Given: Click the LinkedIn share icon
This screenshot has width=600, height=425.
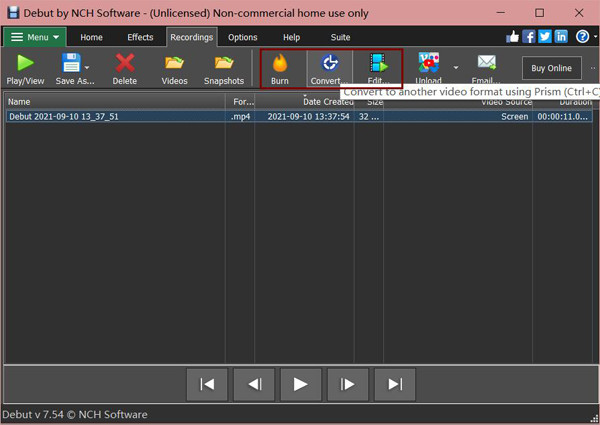Looking at the screenshot, I should (x=561, y=37).
